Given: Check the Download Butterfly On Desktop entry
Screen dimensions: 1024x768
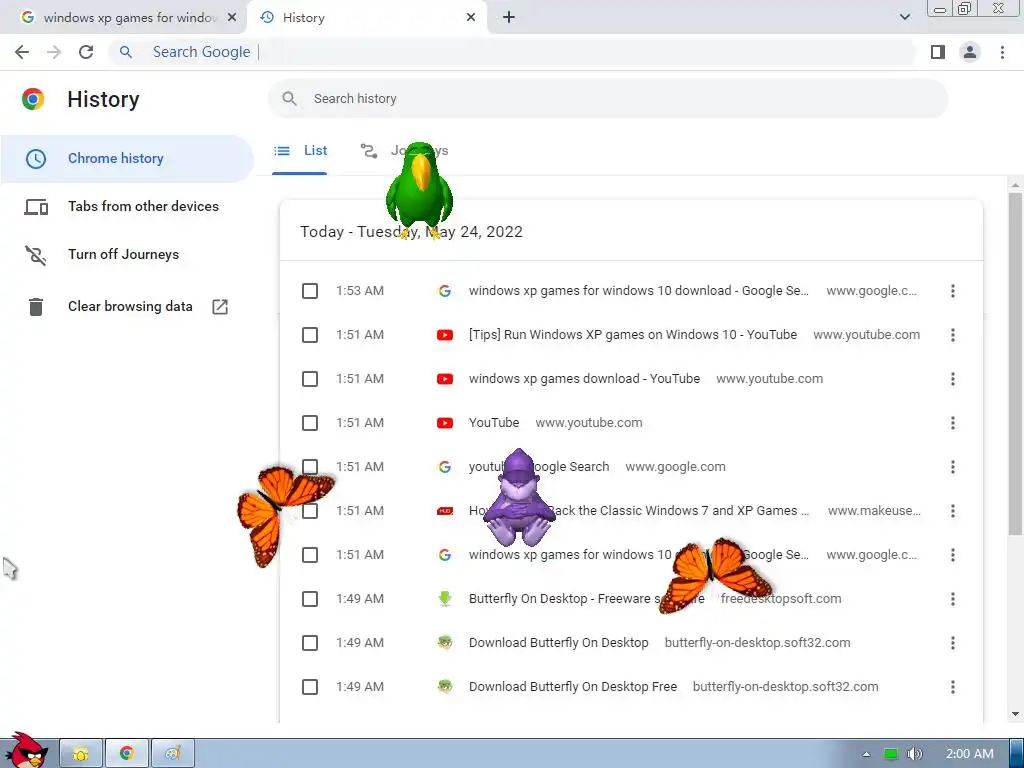Looking at the screenshot, I should pos(310,643).
